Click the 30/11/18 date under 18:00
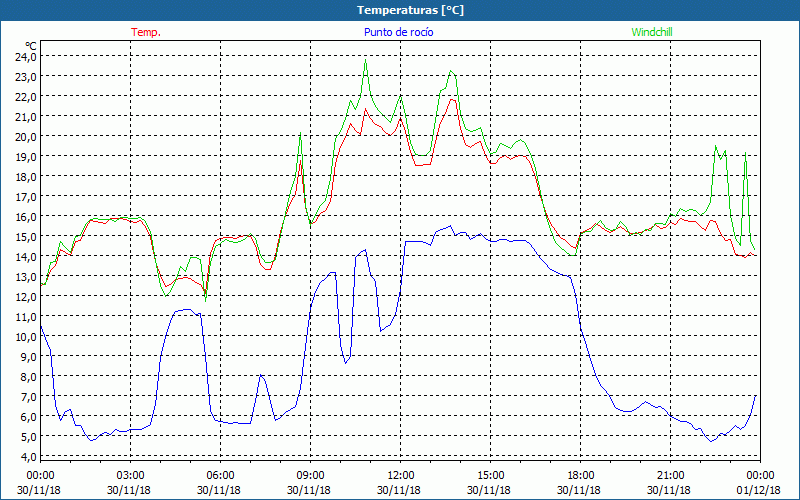The image size is (800, 500). (x=579, y=490)
